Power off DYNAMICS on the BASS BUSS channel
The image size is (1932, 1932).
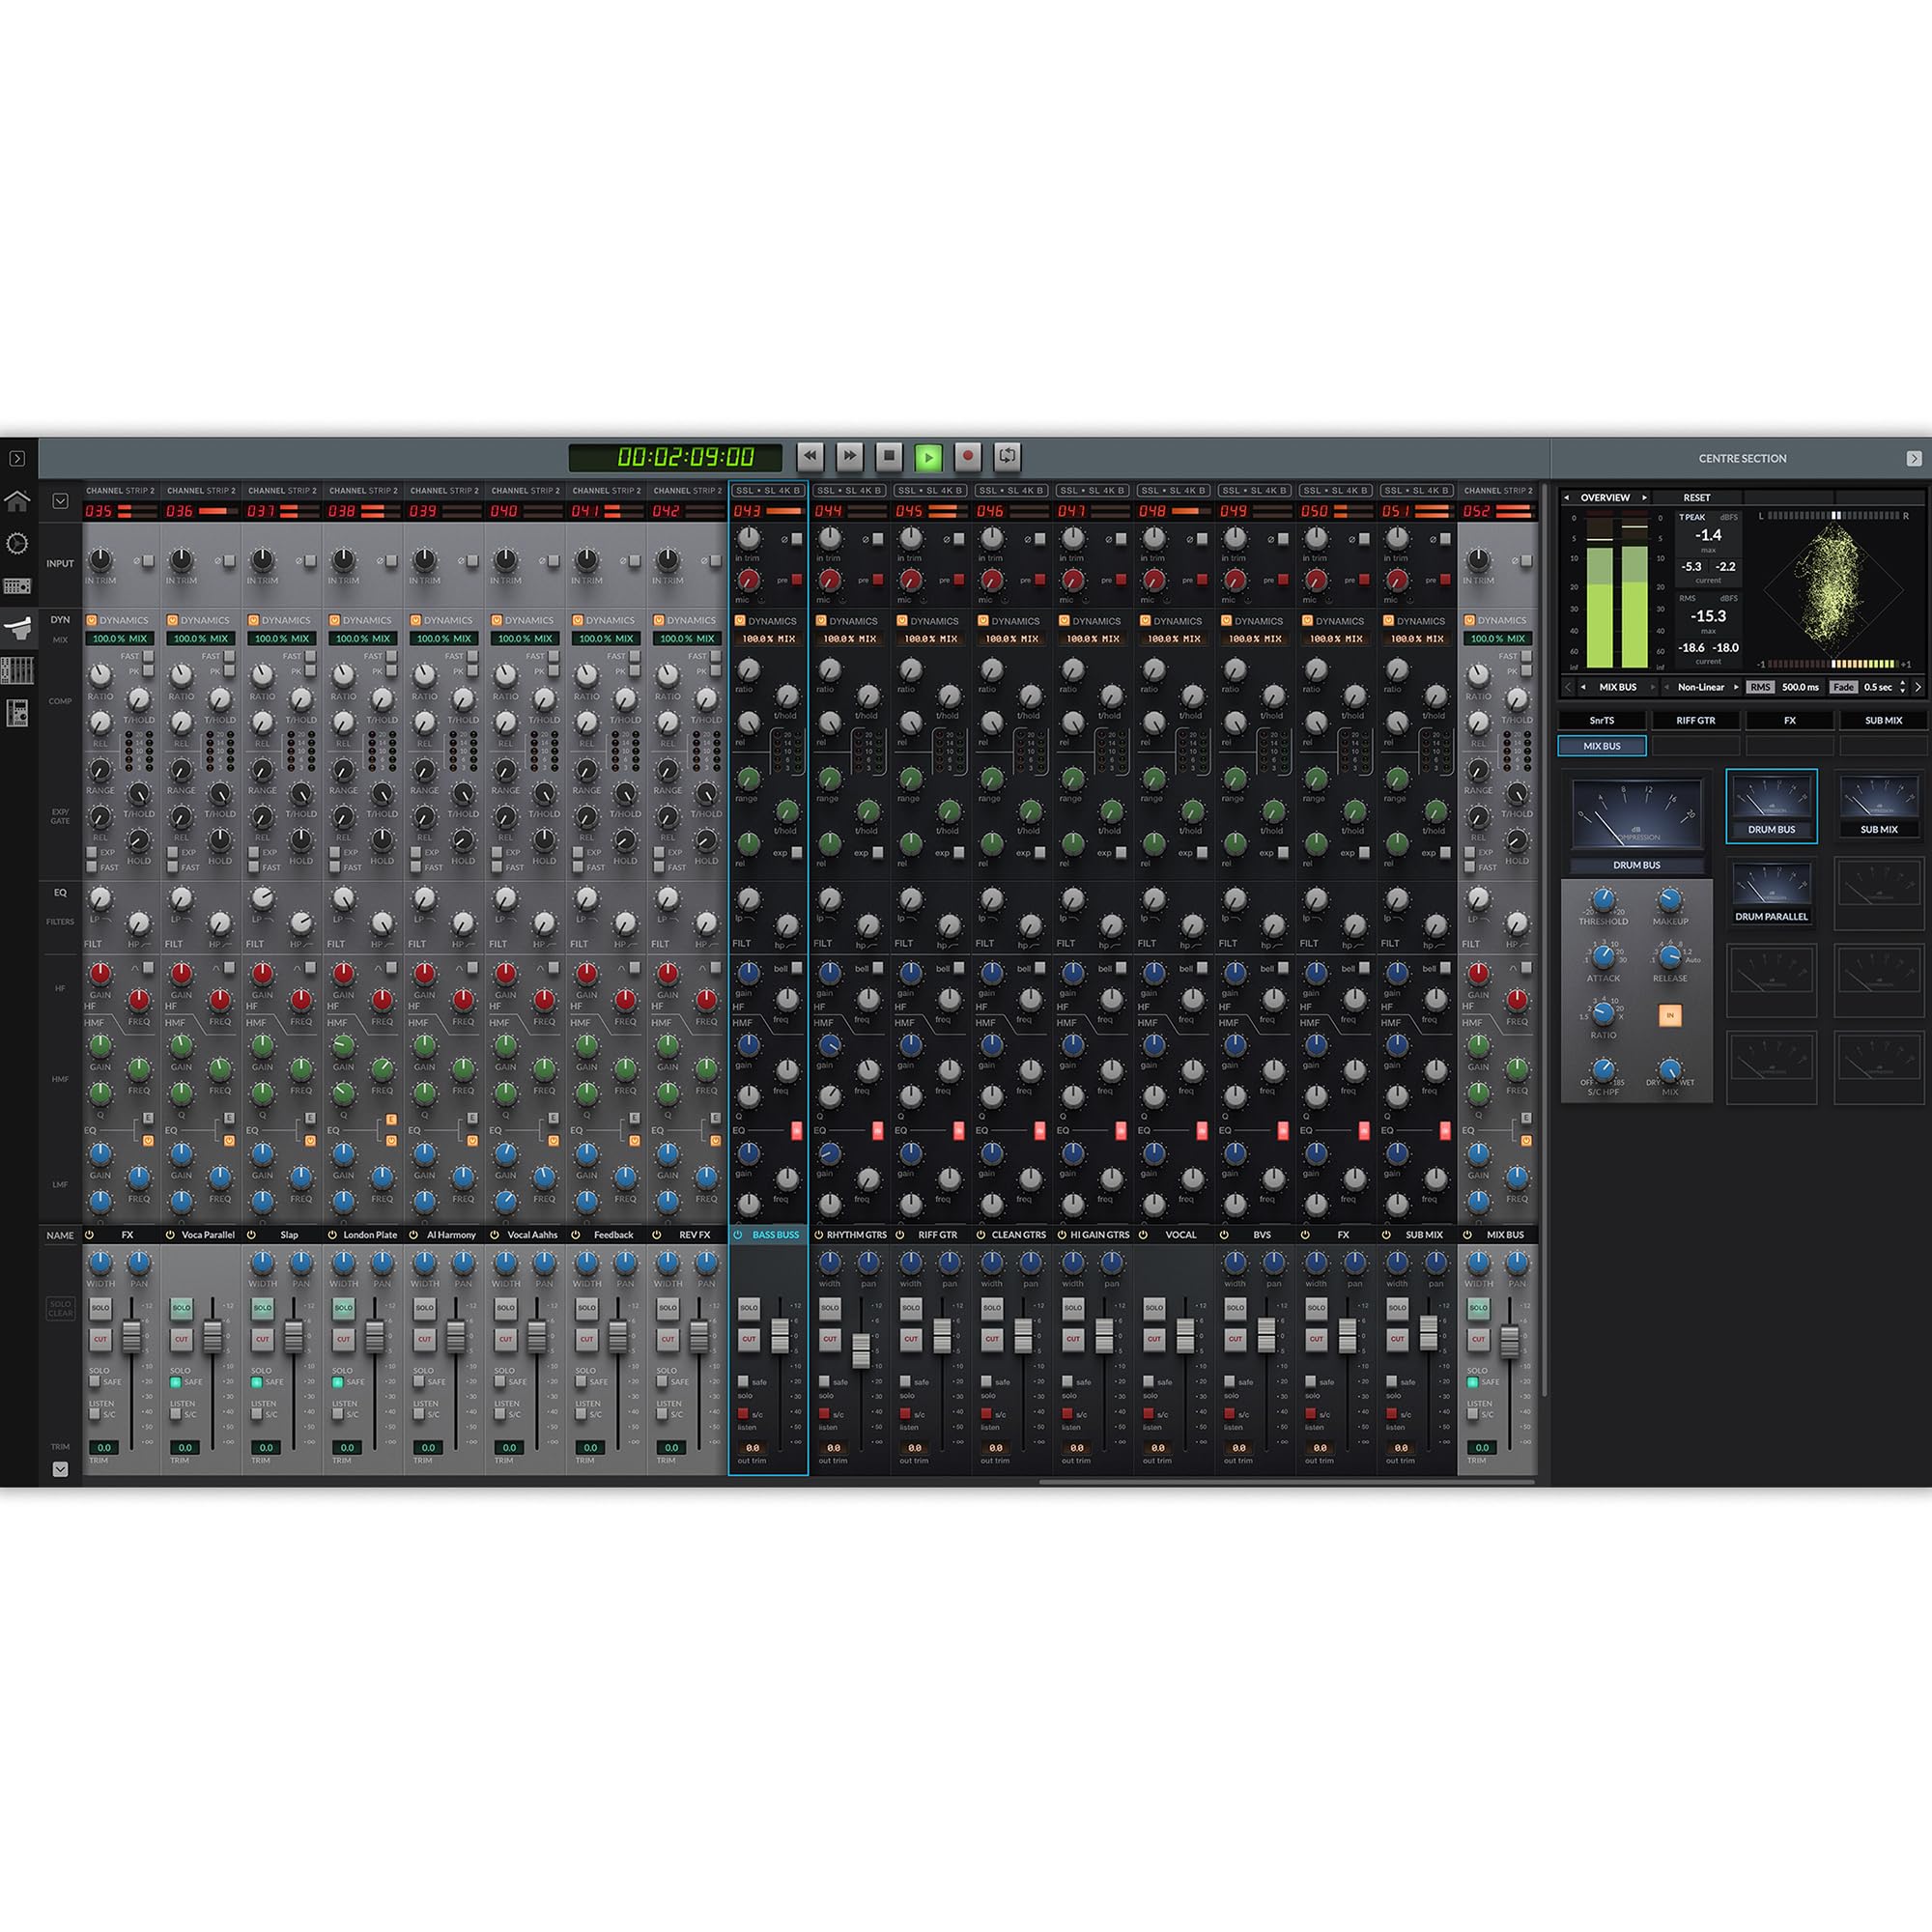click(739, 620)
